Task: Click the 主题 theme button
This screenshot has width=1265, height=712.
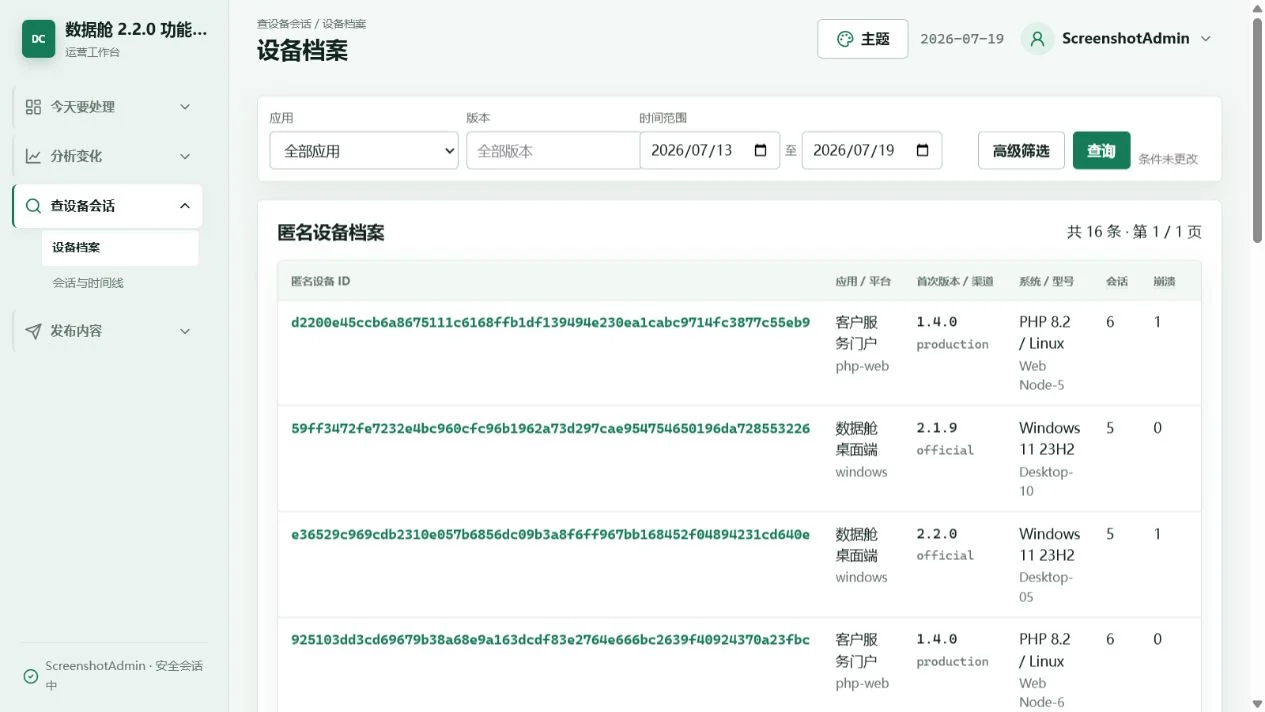Action: (x=863, y=39)
